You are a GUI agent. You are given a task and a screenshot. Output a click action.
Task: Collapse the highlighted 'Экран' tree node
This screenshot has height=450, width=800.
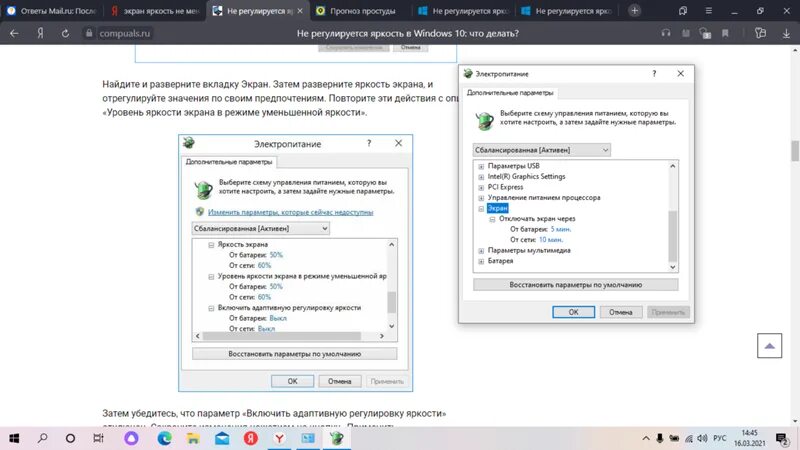[x=481, y=209]
